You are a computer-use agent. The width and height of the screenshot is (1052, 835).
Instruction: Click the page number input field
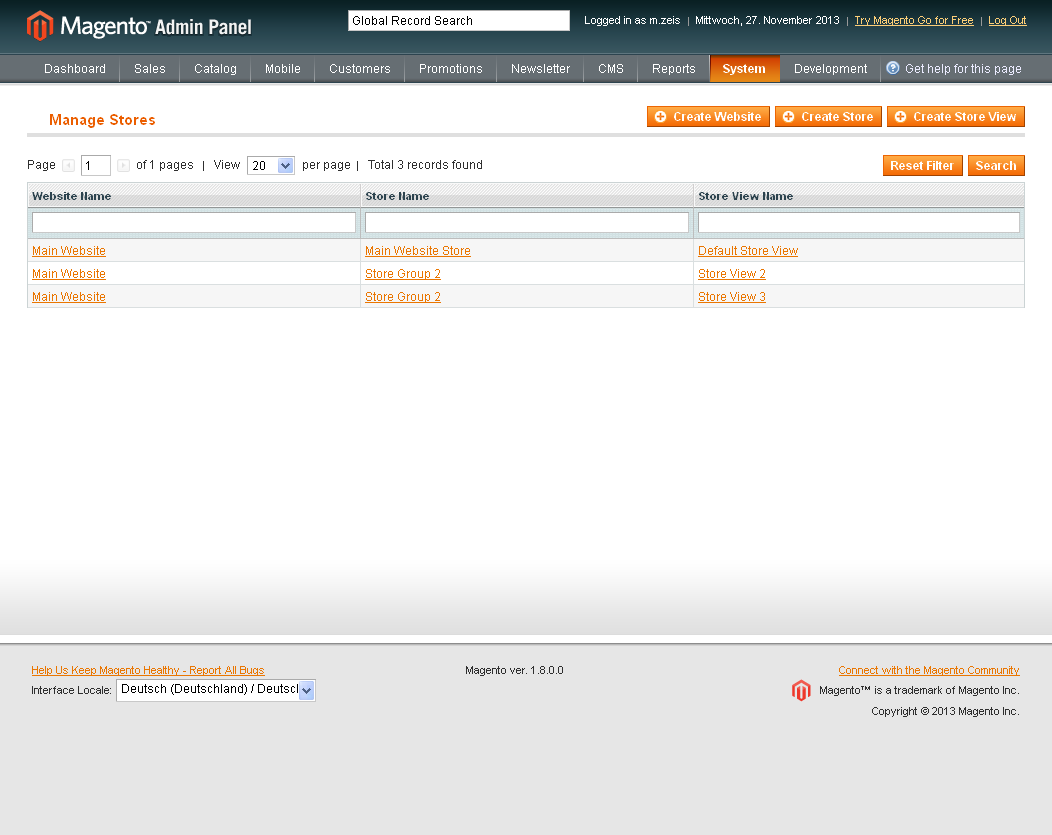pos(95,165)
